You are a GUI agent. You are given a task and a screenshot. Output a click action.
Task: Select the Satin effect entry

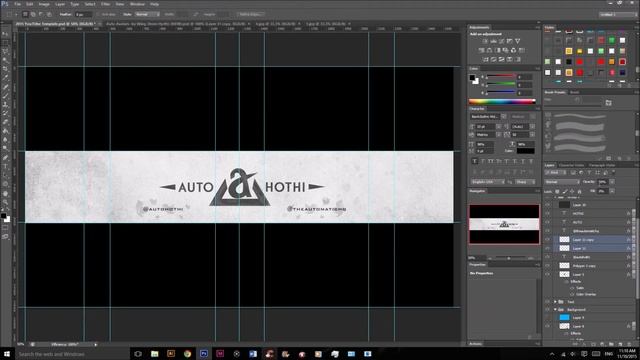580,288
